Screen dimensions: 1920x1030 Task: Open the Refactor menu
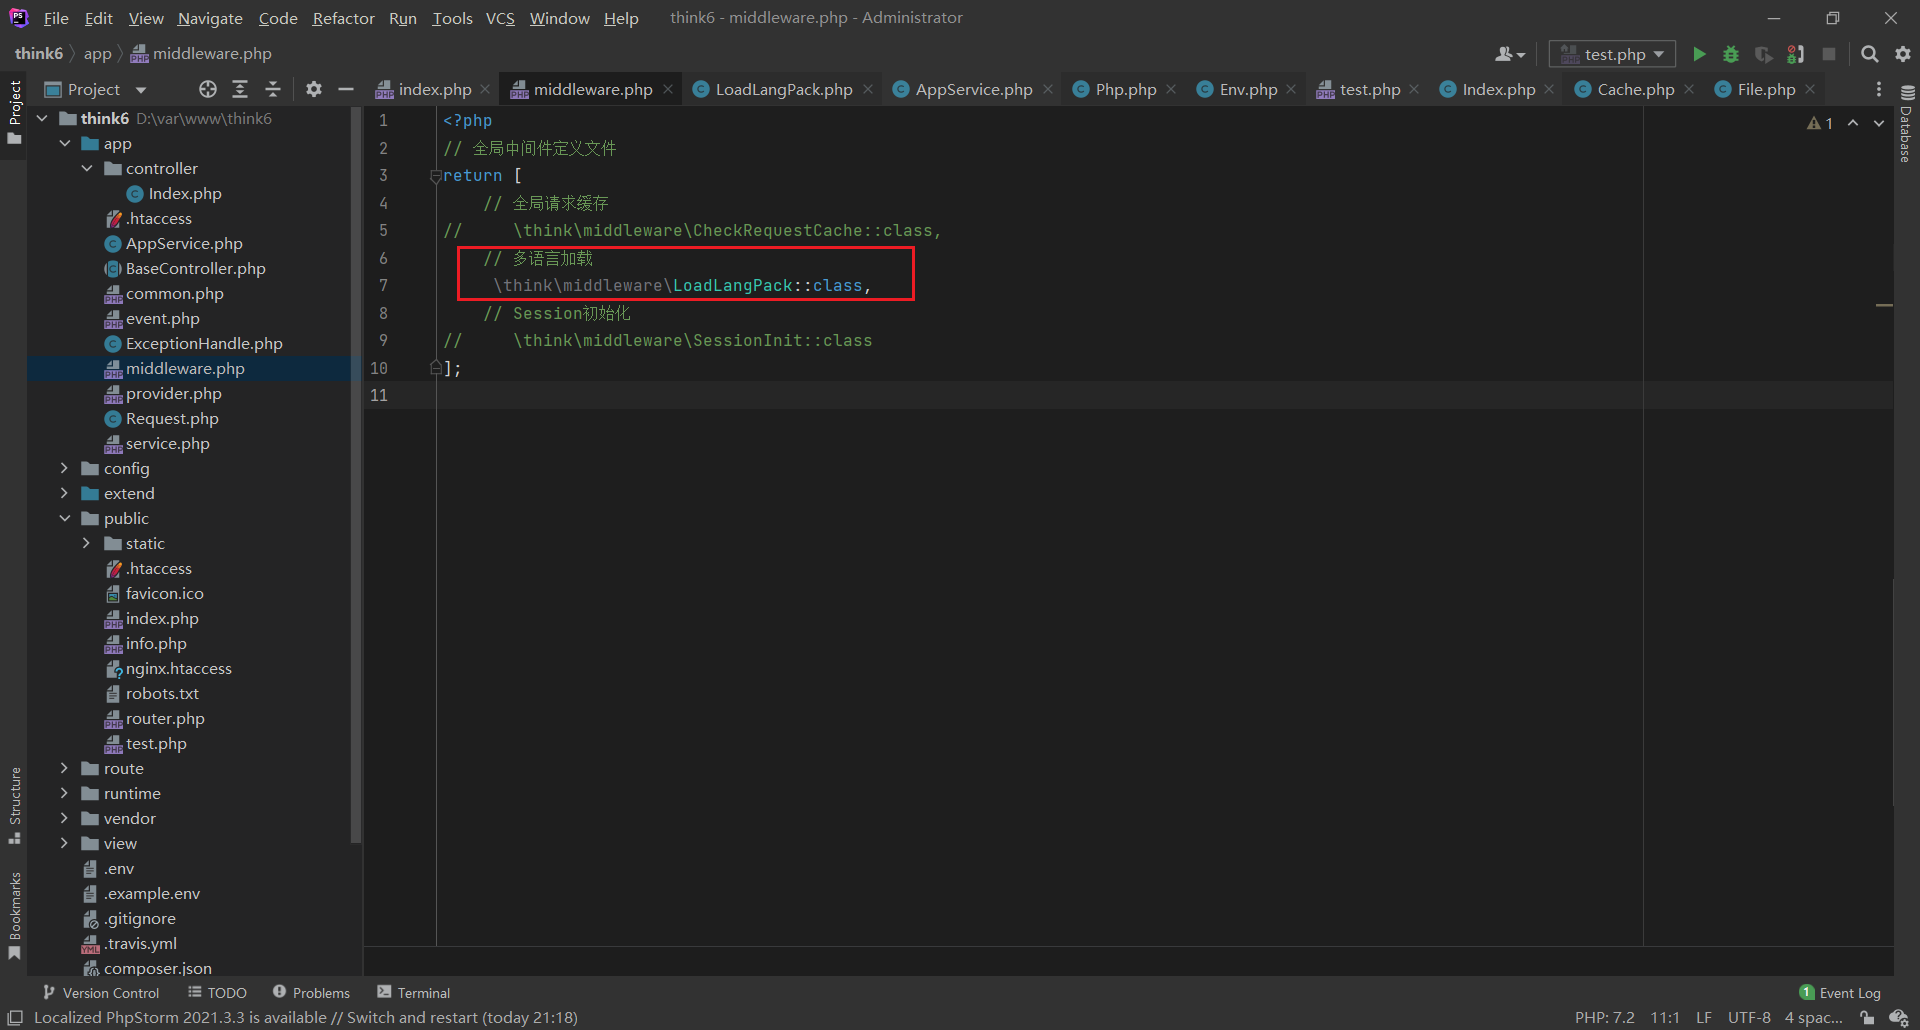(x=343, y=18)
